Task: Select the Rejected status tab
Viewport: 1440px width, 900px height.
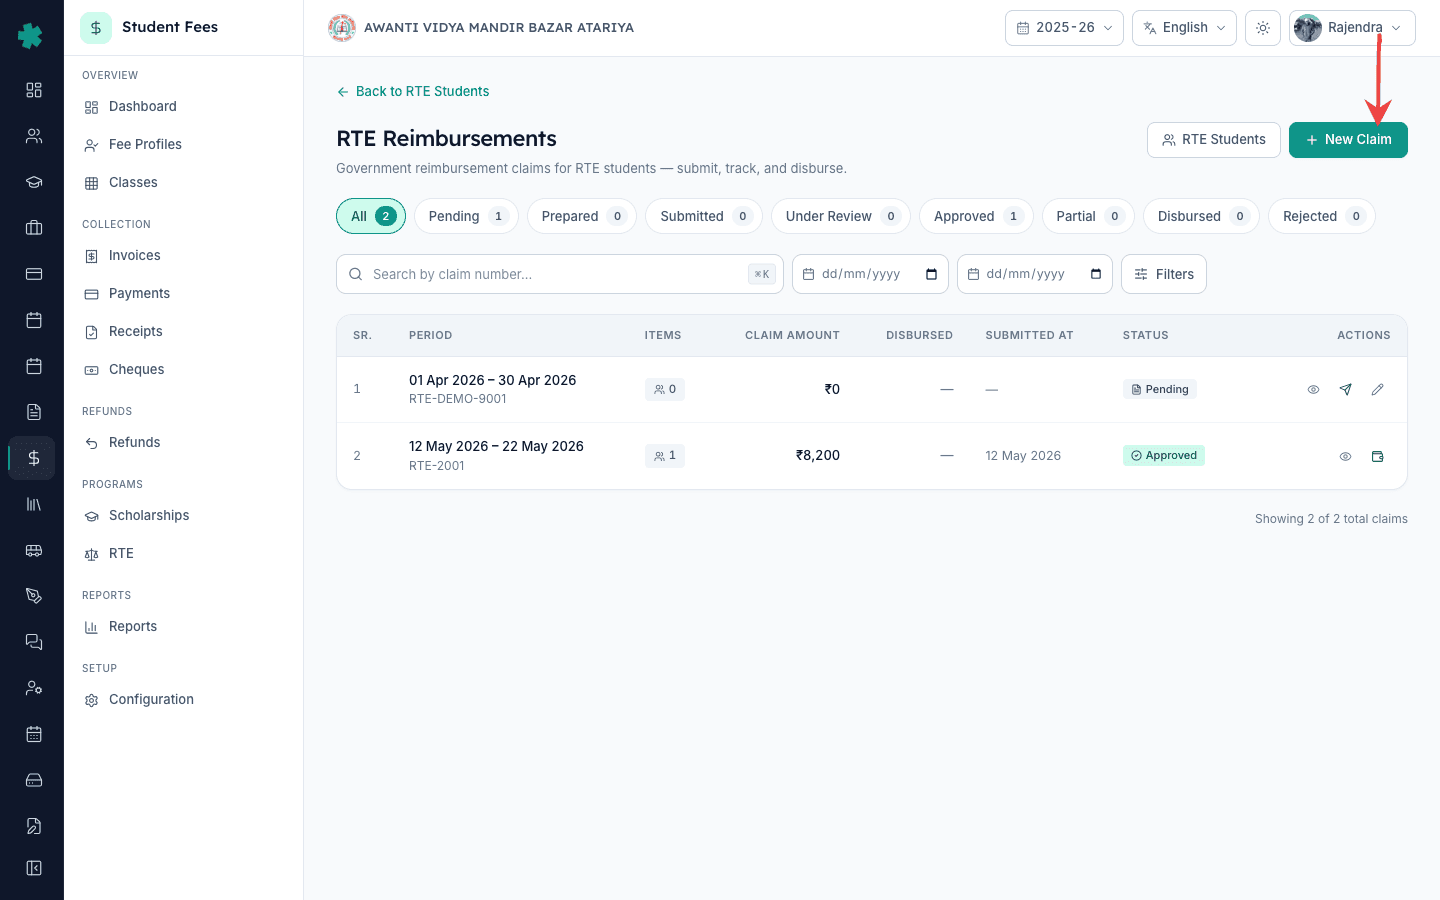Action: tap(1322, 216)
